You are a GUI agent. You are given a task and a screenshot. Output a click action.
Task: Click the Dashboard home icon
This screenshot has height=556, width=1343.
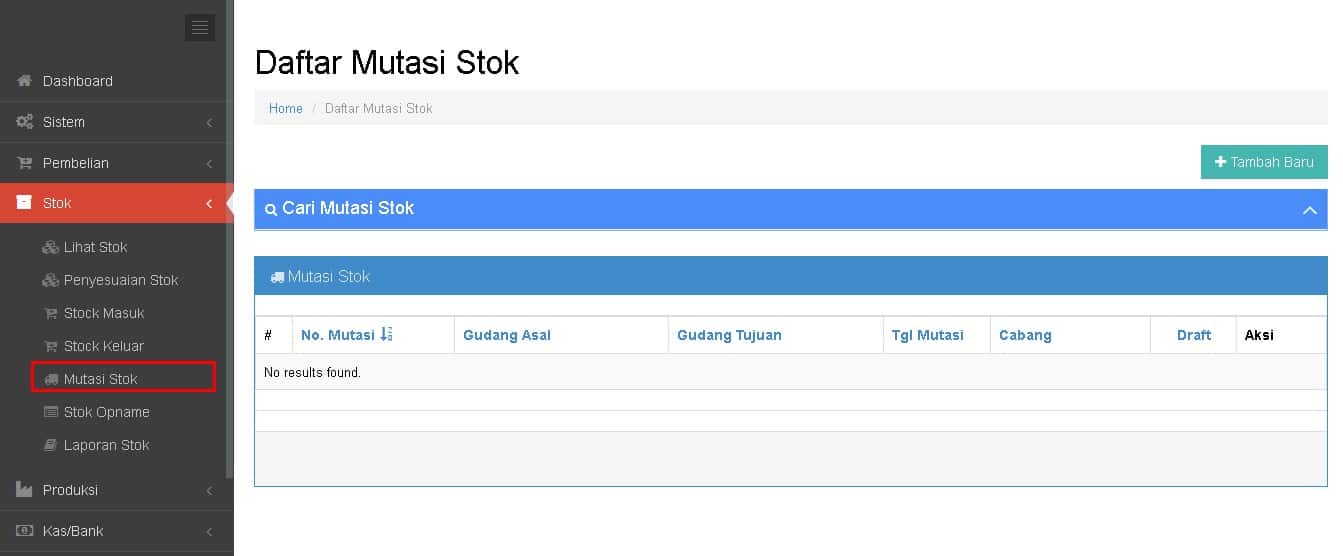tap(25, 81)
